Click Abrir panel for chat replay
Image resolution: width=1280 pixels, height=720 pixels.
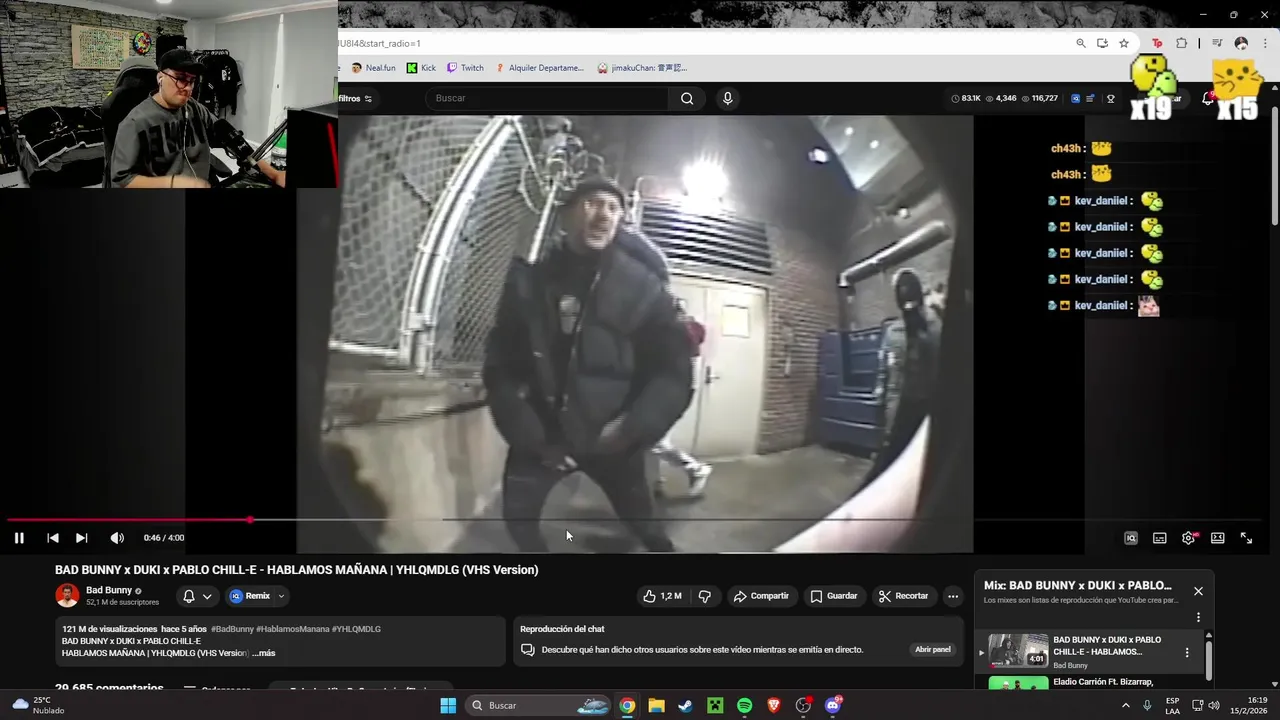coord(933,650)
